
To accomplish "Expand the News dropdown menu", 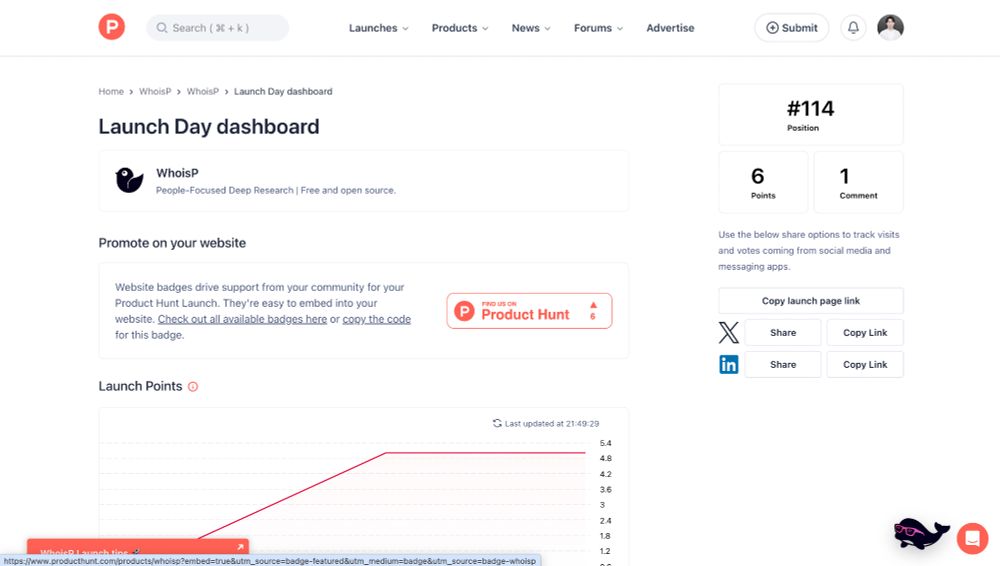I will [x=531, y=28].
